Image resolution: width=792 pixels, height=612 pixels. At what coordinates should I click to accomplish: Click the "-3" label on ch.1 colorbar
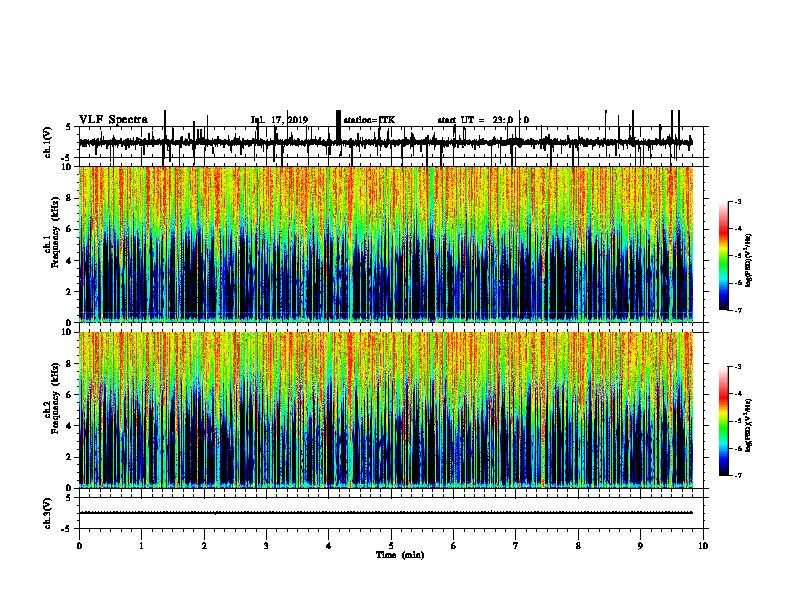click(737, 201)
